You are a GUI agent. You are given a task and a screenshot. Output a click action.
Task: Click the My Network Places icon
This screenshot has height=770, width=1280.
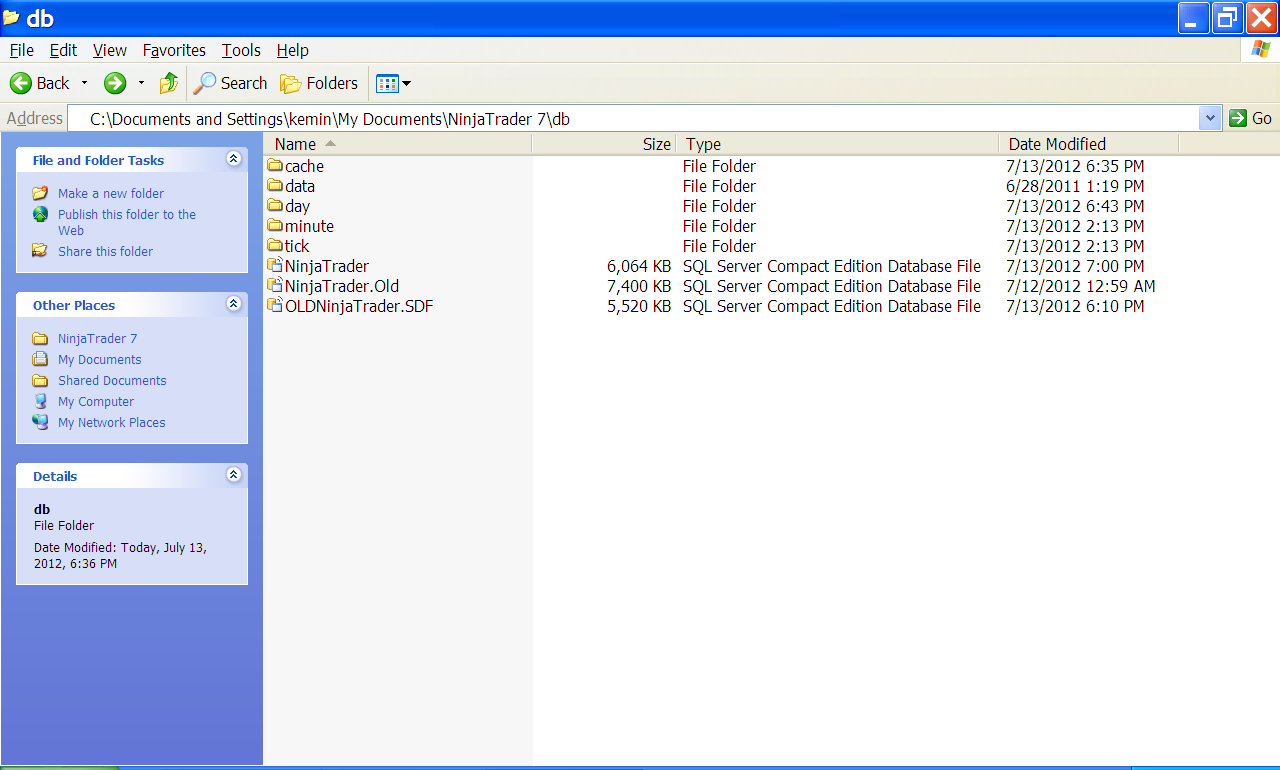point(40,422)
